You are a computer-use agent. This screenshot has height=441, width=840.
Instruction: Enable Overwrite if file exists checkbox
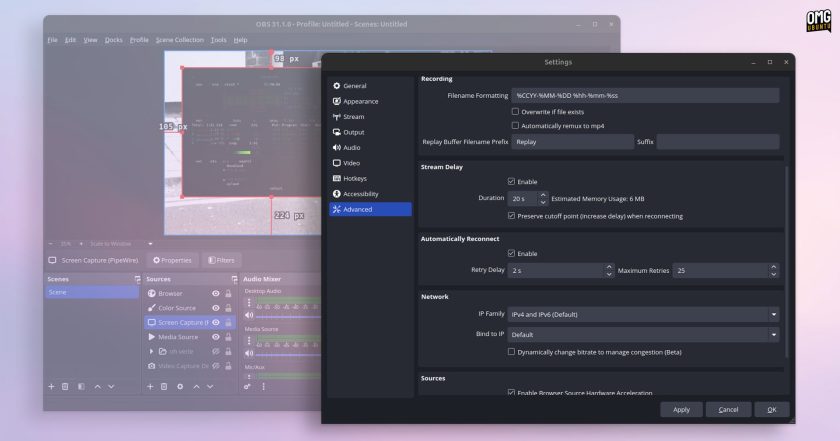point(515,111)
